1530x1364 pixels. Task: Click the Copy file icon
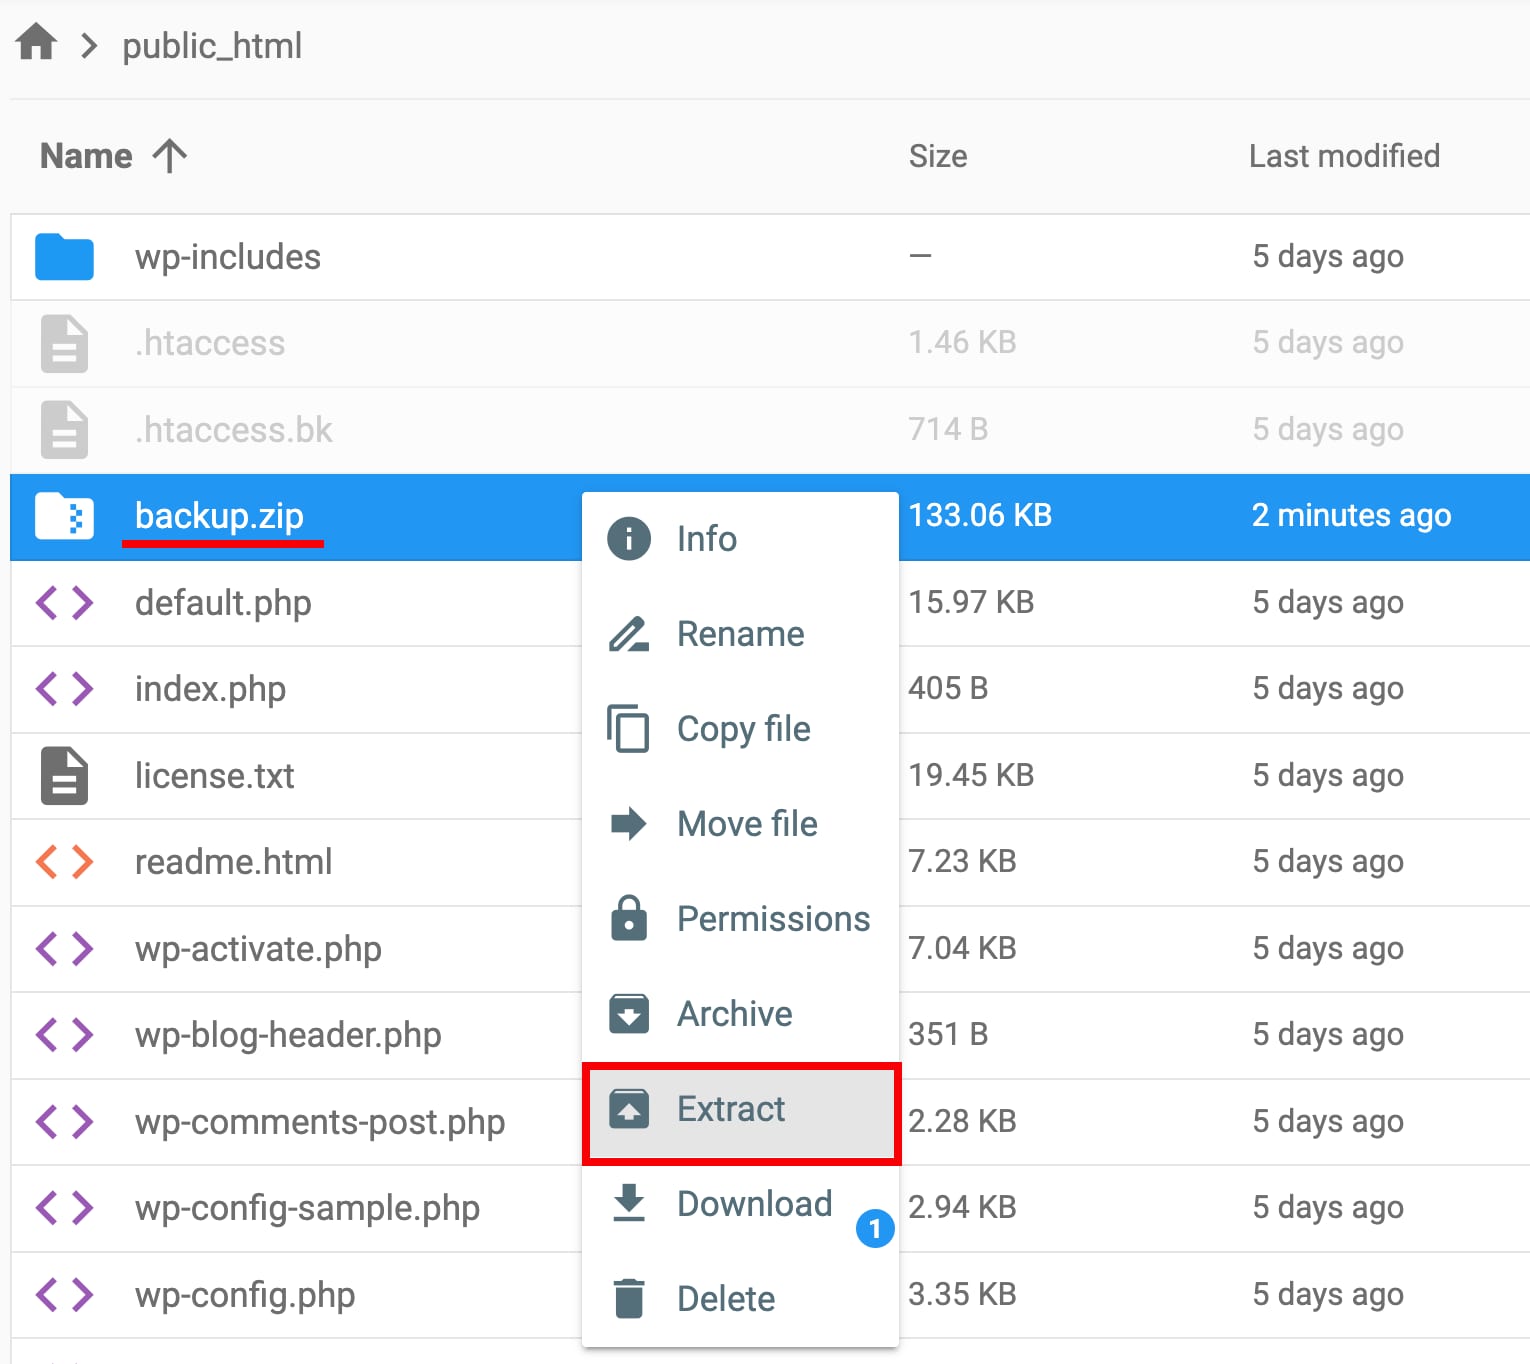627,729
